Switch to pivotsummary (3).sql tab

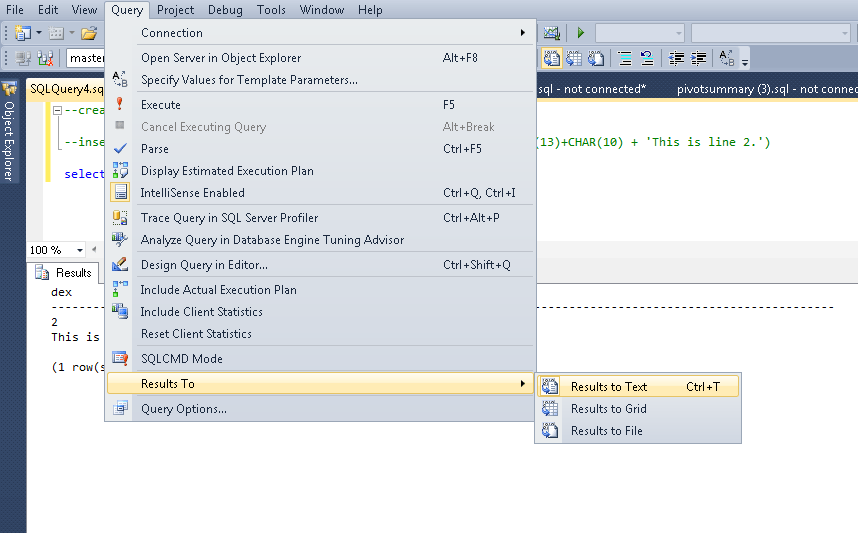pos(760,89)
